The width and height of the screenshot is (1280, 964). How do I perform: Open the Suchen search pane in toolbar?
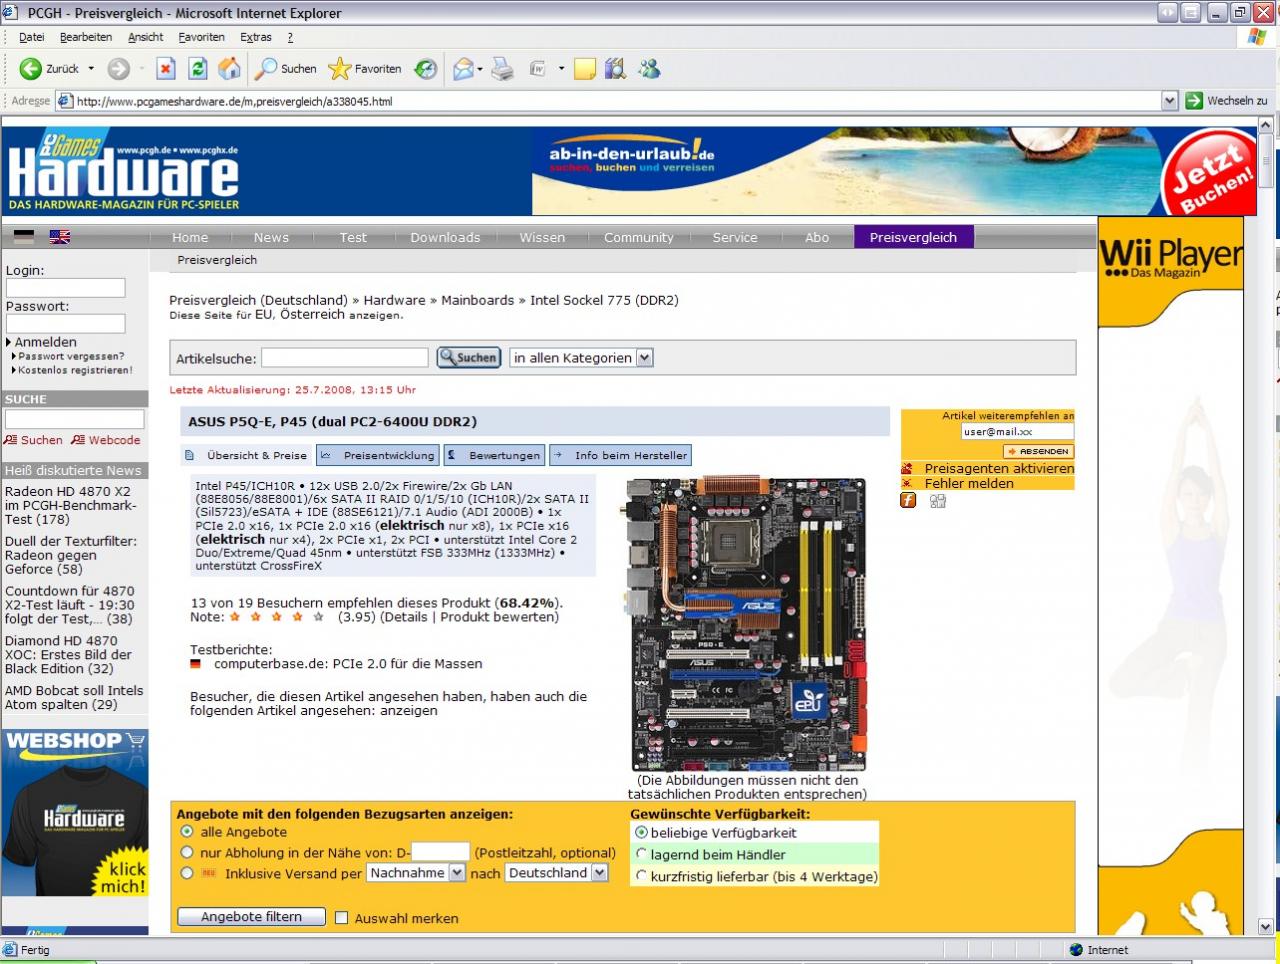pyautogui.click(x=286, y=69)
